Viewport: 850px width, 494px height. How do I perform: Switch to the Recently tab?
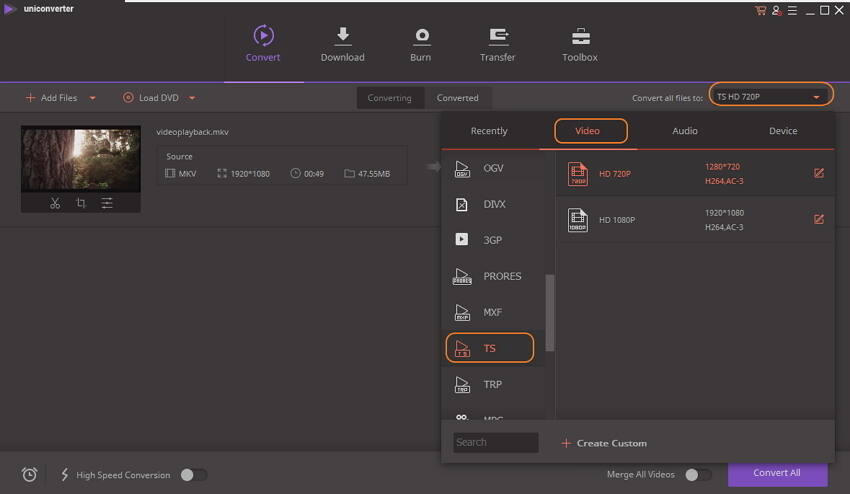tap(489, 131)
